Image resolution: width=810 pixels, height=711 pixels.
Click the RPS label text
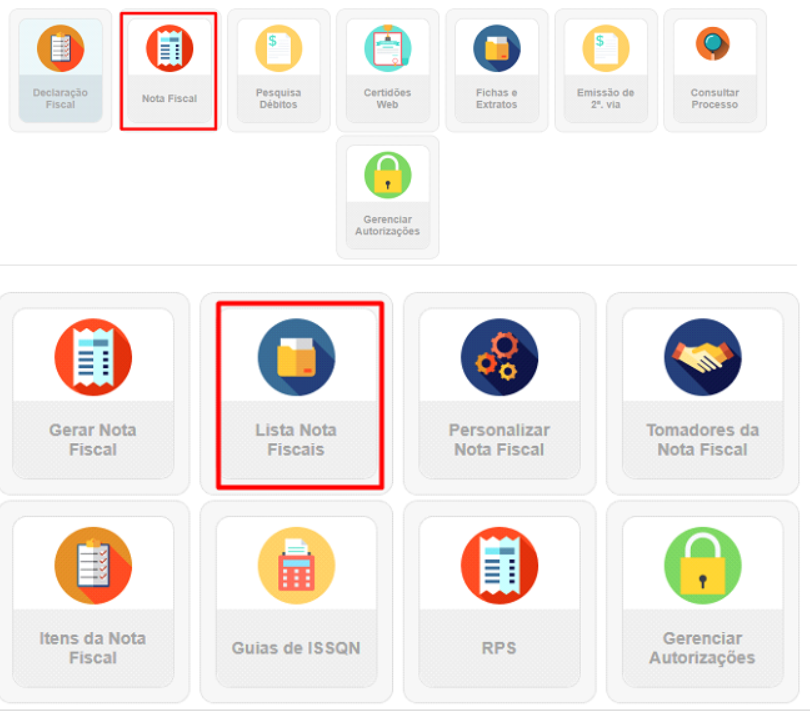tap(499, 647)
